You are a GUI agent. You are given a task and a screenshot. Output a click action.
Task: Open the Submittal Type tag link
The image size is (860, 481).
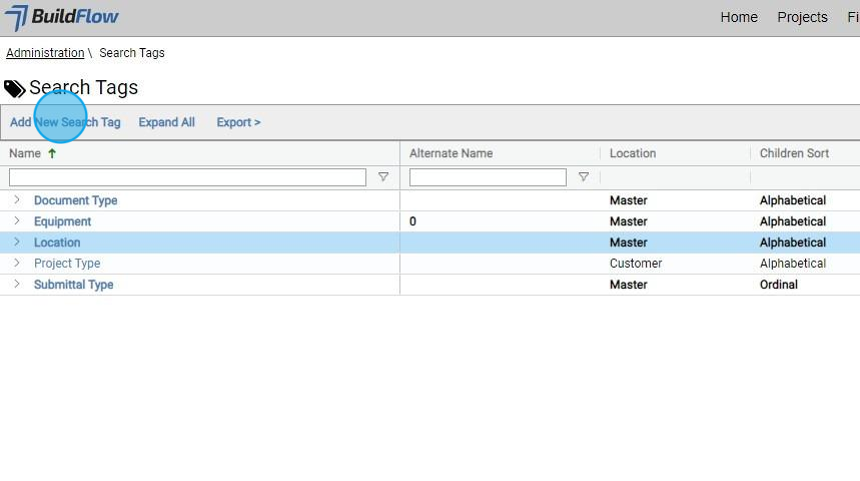(74, 284)
